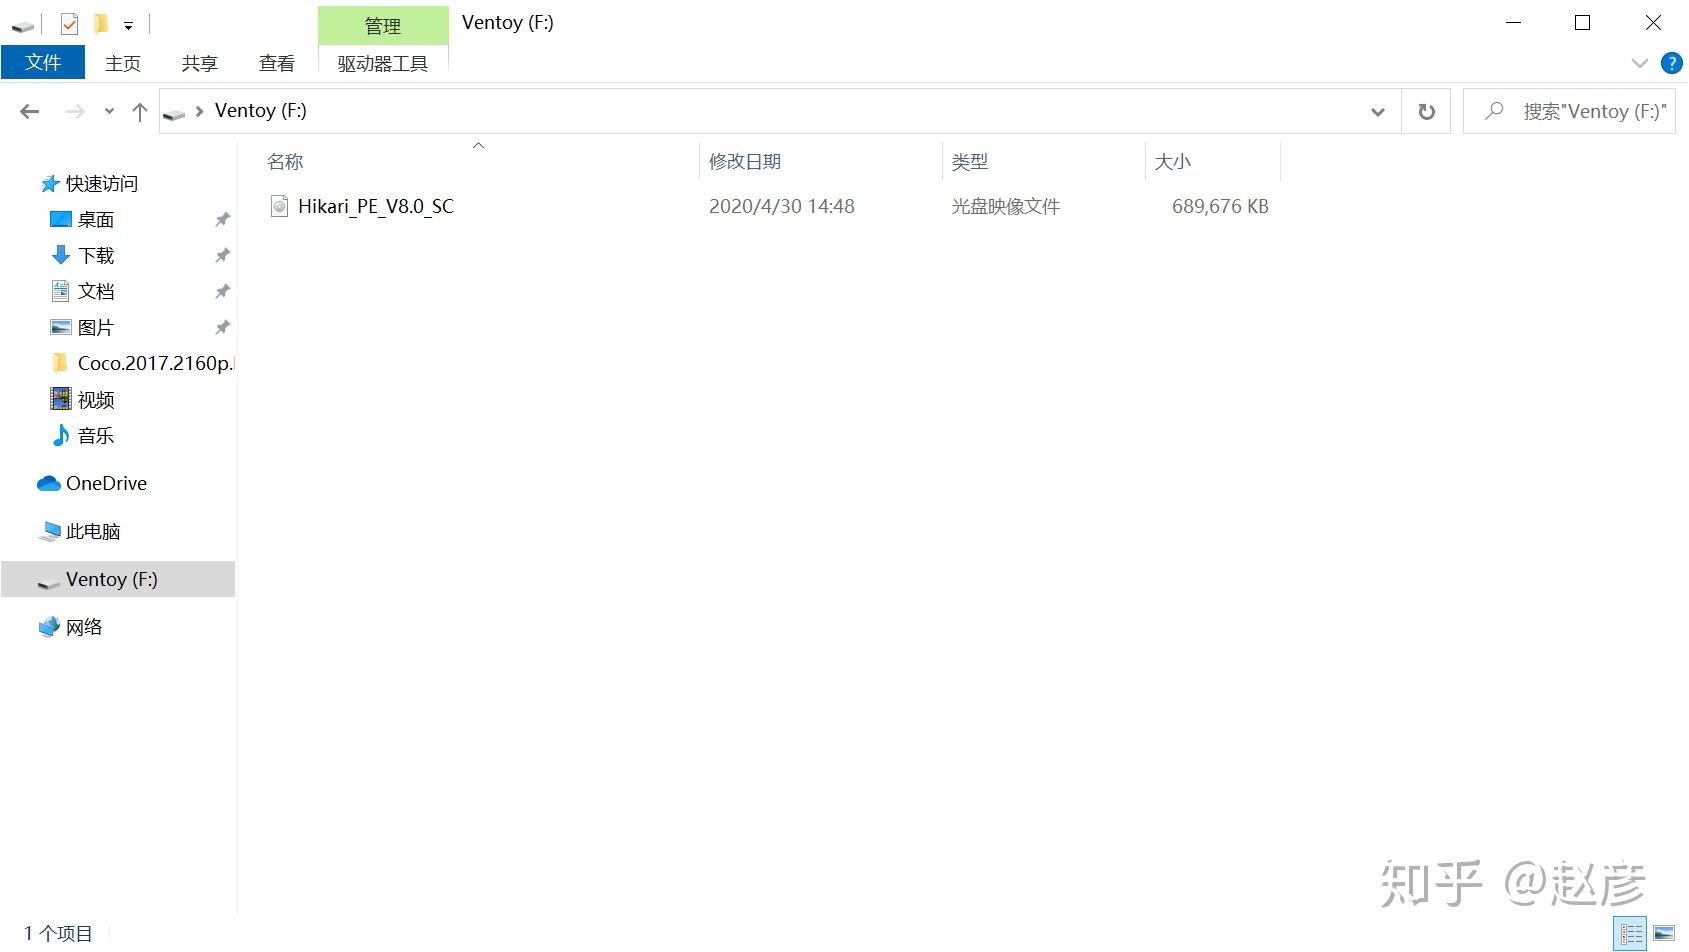Open the recent locations dropdown
This screenshot has width=1689, height=952.
[x=109, y=111]
